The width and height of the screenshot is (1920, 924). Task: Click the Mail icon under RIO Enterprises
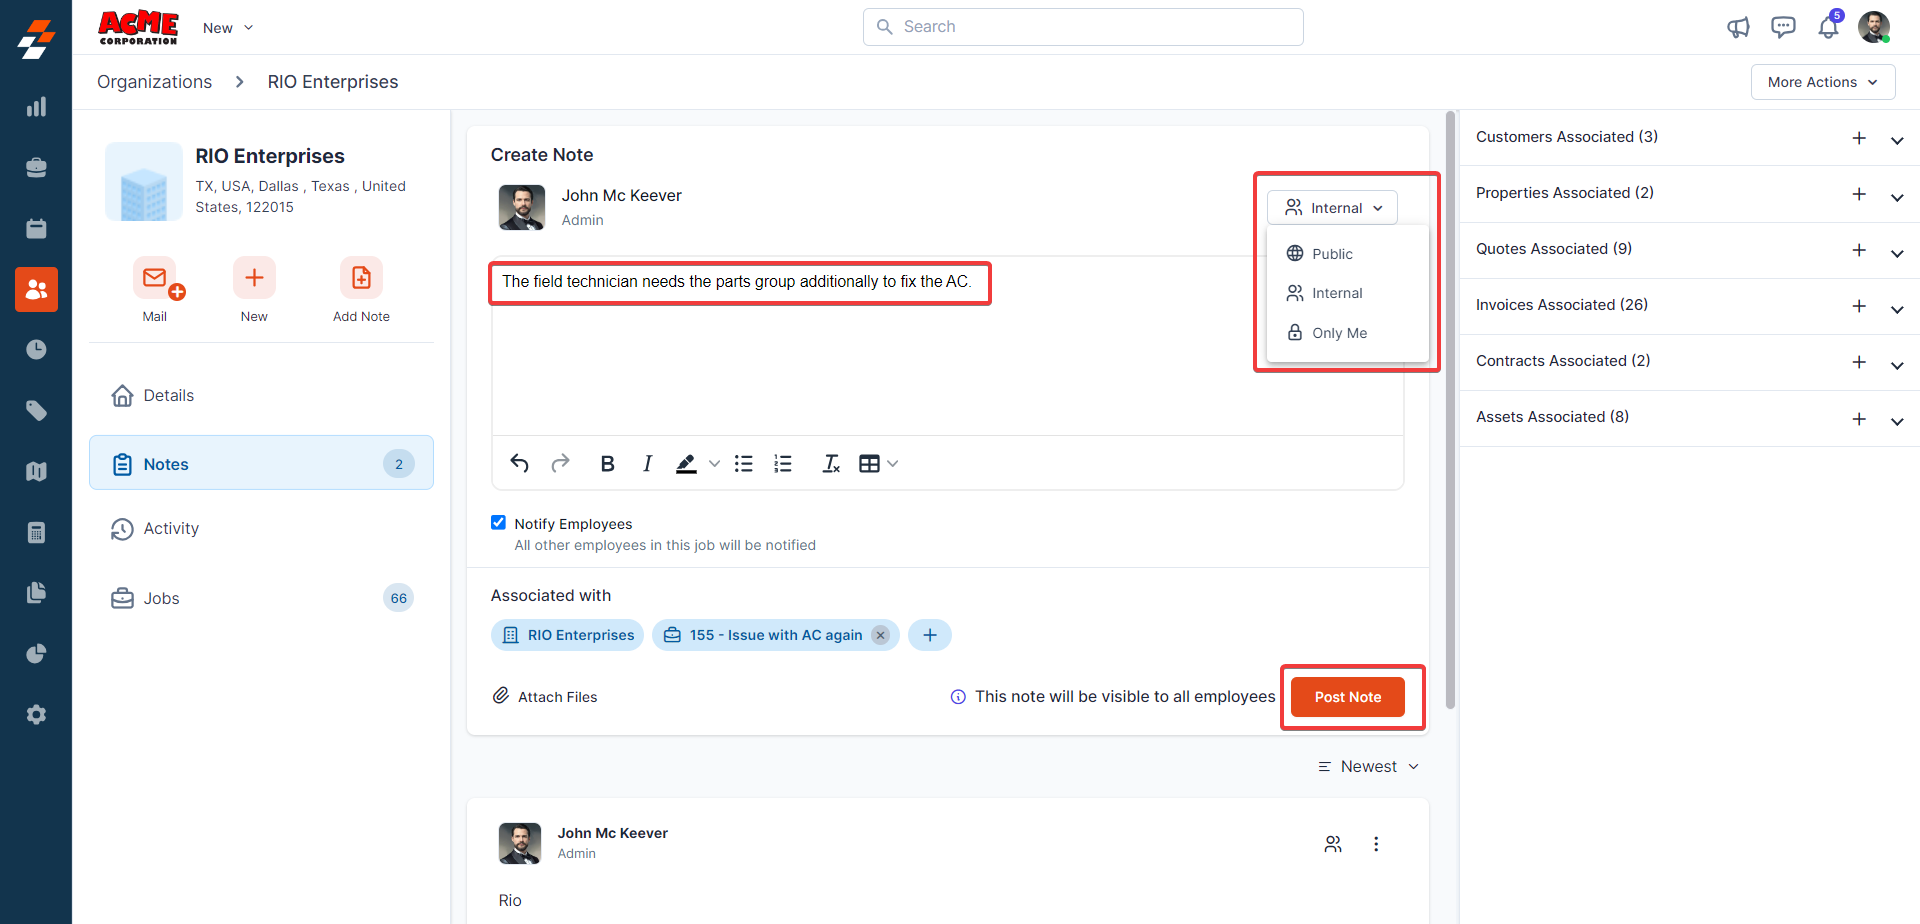point(155,278)
